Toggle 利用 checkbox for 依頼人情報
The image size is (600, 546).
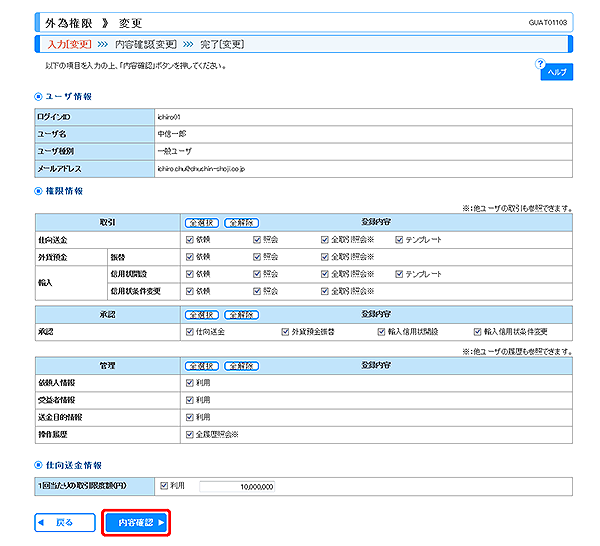click(x=189, y=383)
